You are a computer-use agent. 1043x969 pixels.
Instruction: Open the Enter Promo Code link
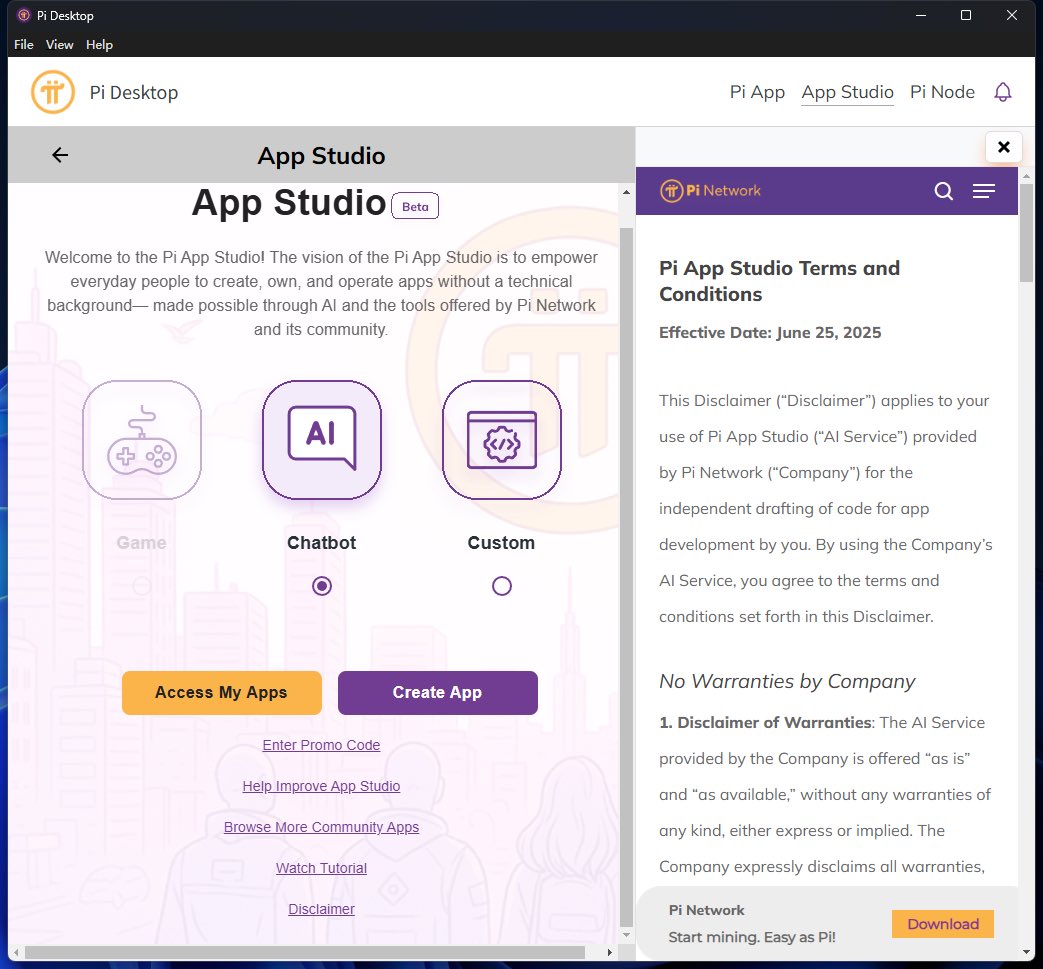[321, 745]
